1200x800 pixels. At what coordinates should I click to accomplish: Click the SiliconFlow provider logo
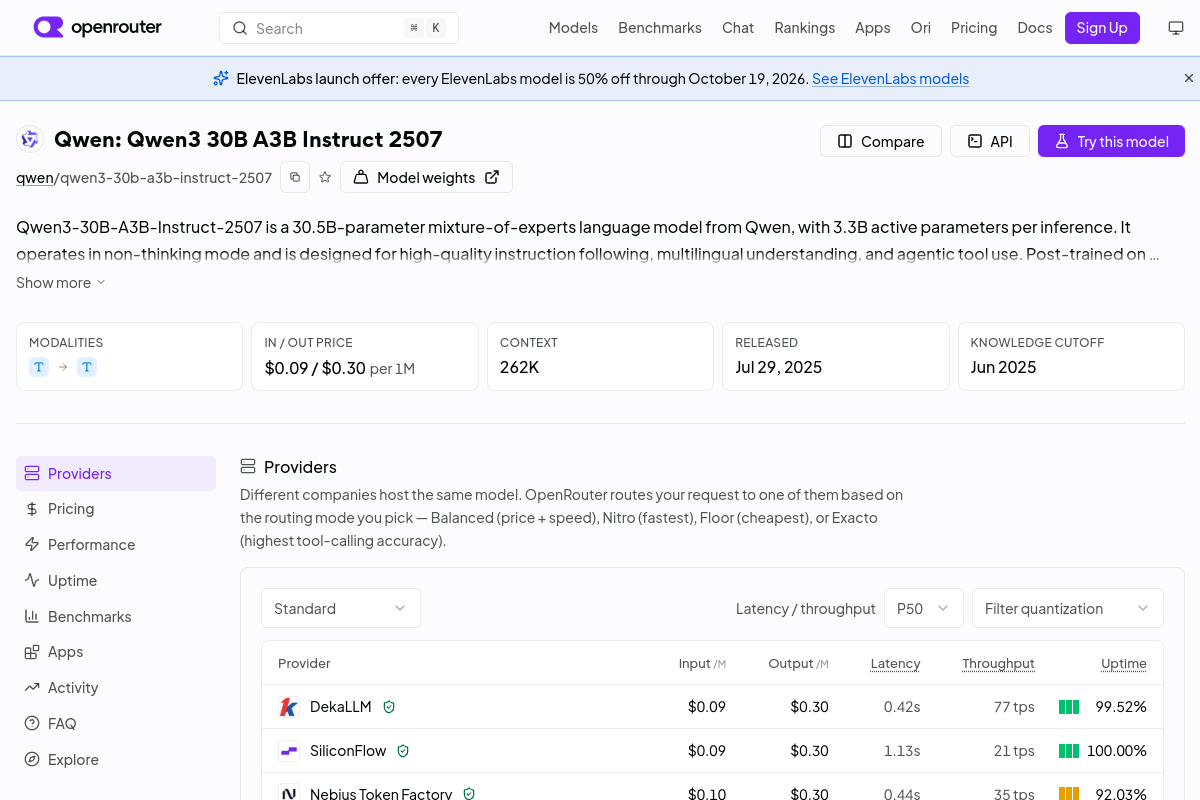(289, 751)
